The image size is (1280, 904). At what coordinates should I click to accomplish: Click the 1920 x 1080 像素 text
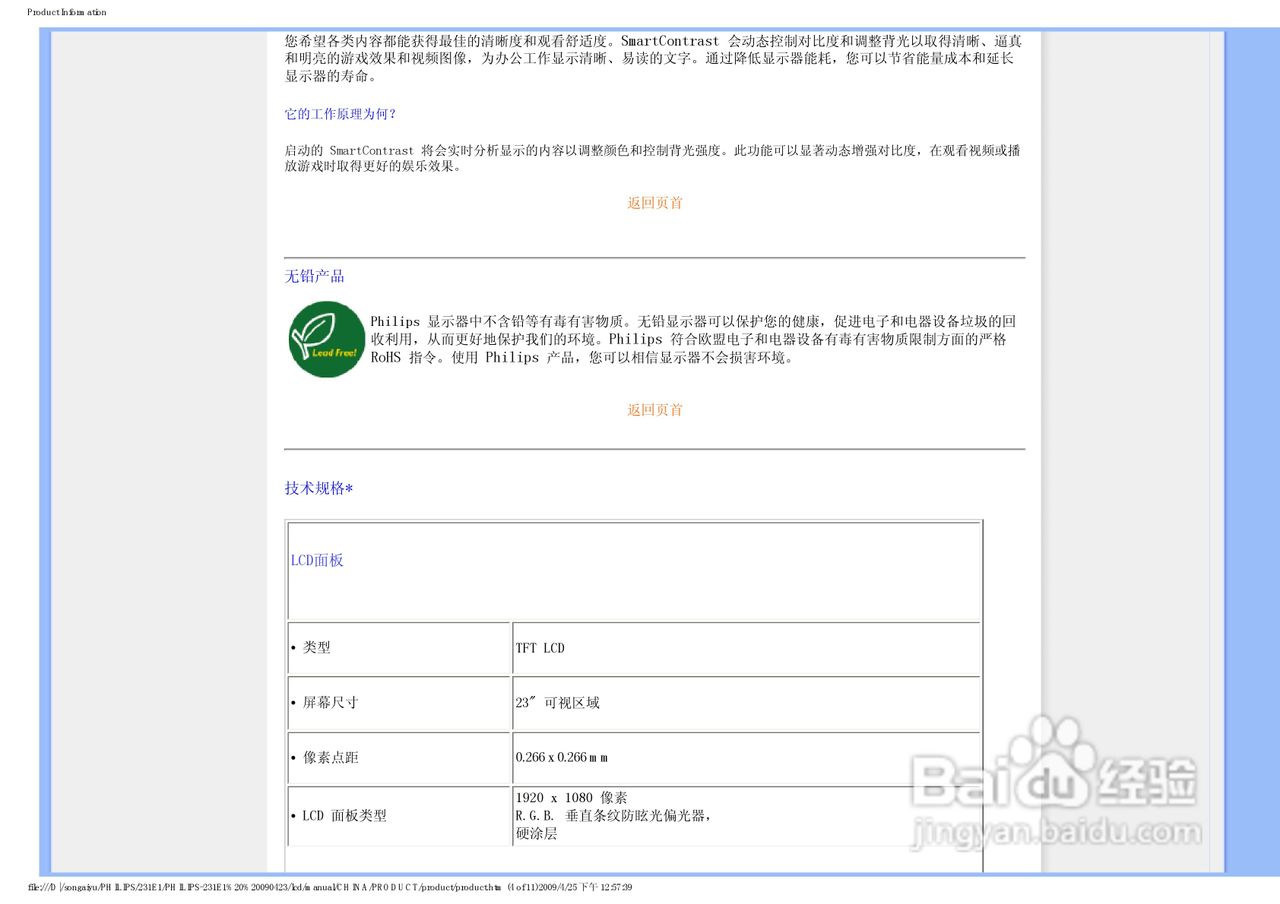pyautogui.click(x=571, y=798)
